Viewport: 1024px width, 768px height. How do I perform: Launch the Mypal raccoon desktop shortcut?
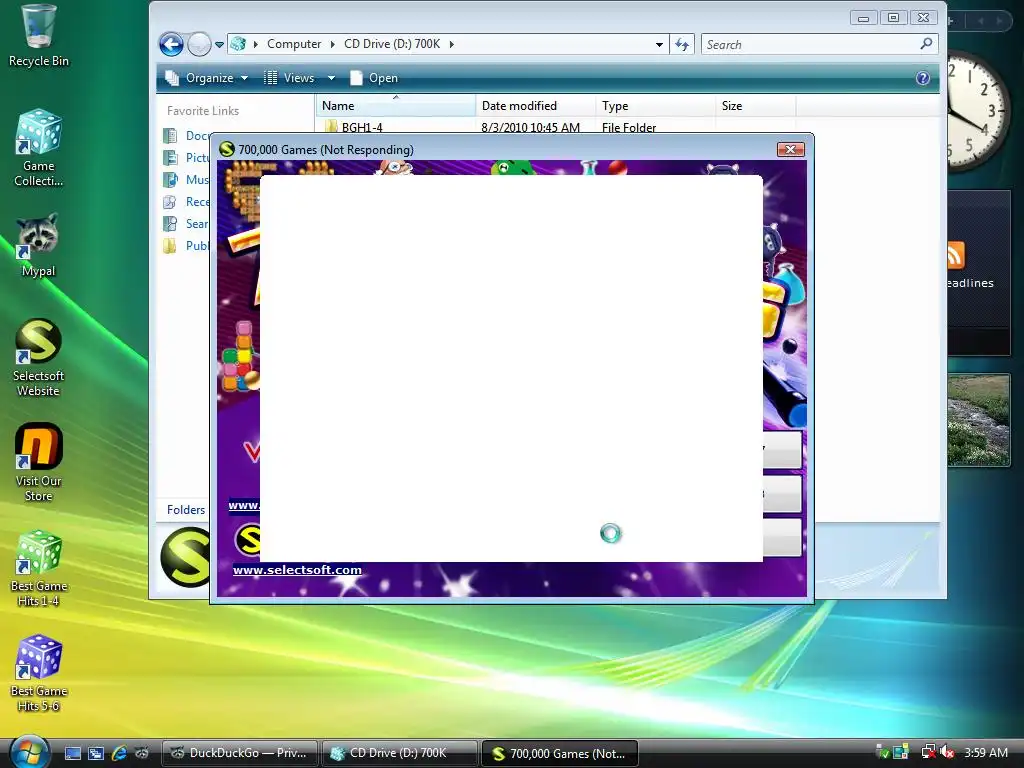(38, 245)
